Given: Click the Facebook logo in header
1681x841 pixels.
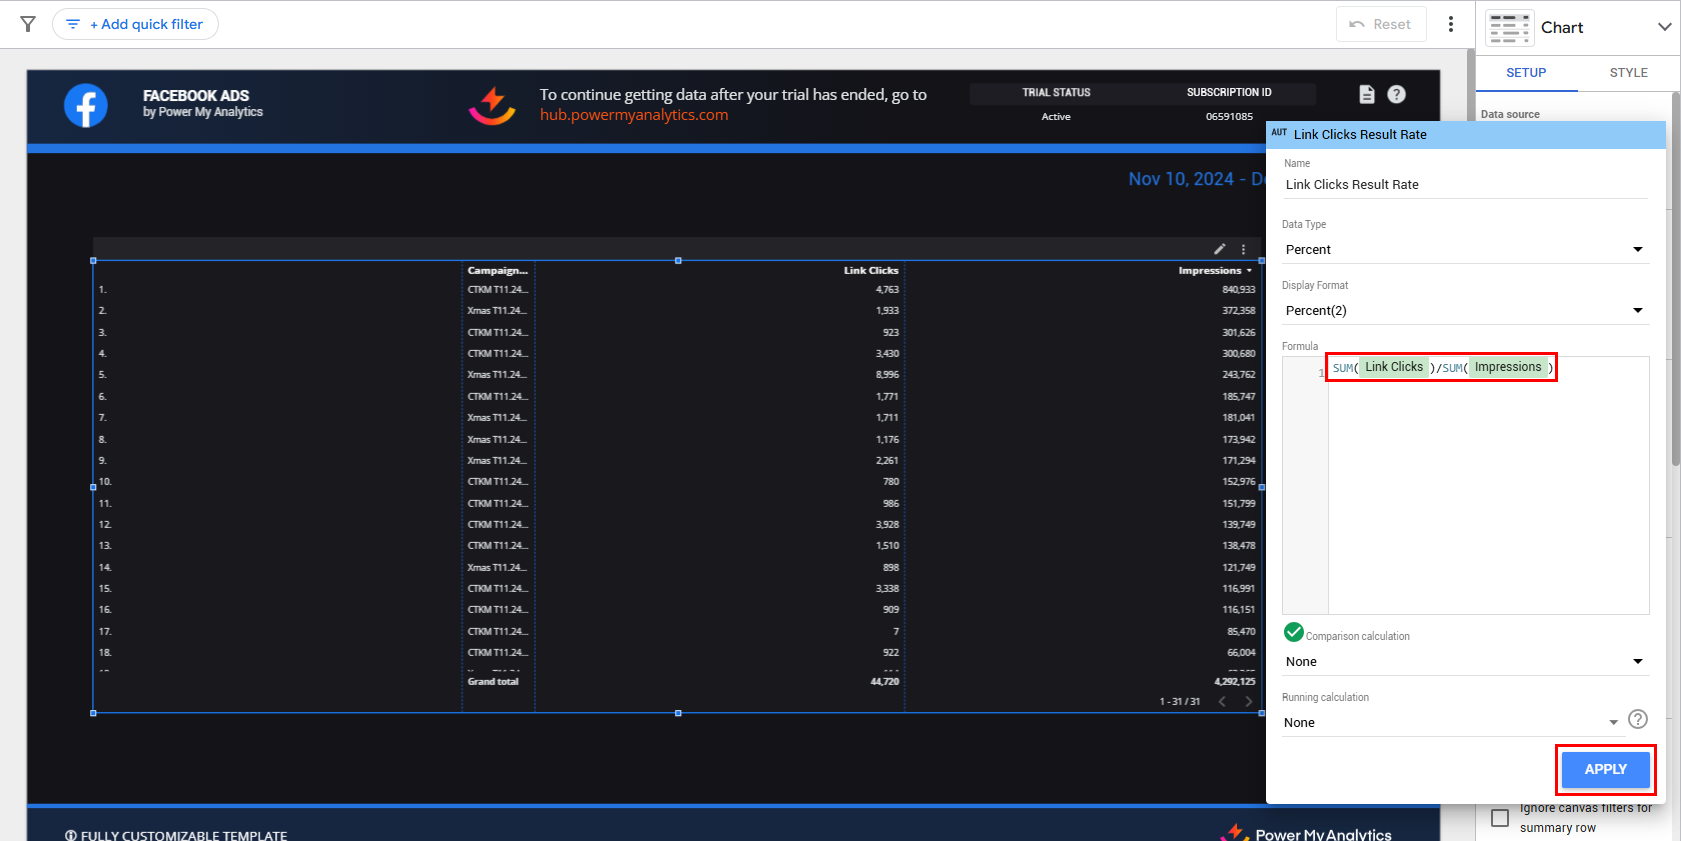Looking at the screenshot, I should (86, 105).
